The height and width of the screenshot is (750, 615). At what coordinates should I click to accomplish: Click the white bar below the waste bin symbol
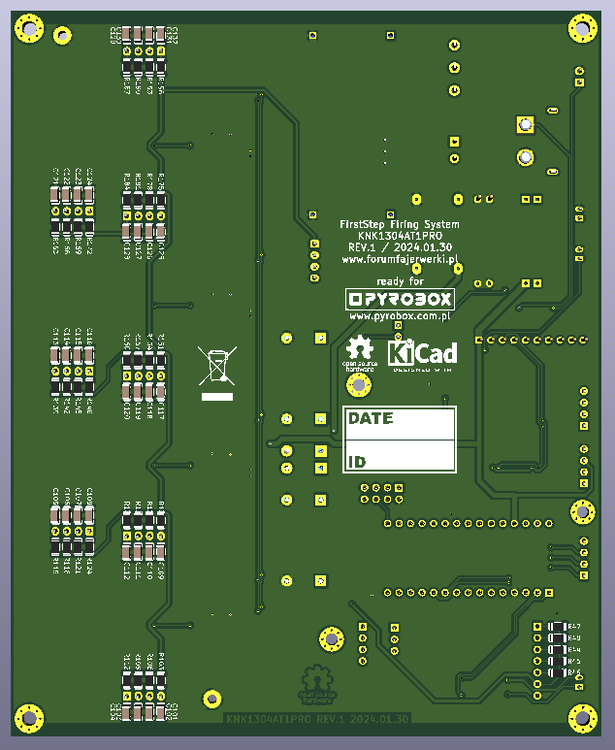pyautogui.click(x=216, y=397)
